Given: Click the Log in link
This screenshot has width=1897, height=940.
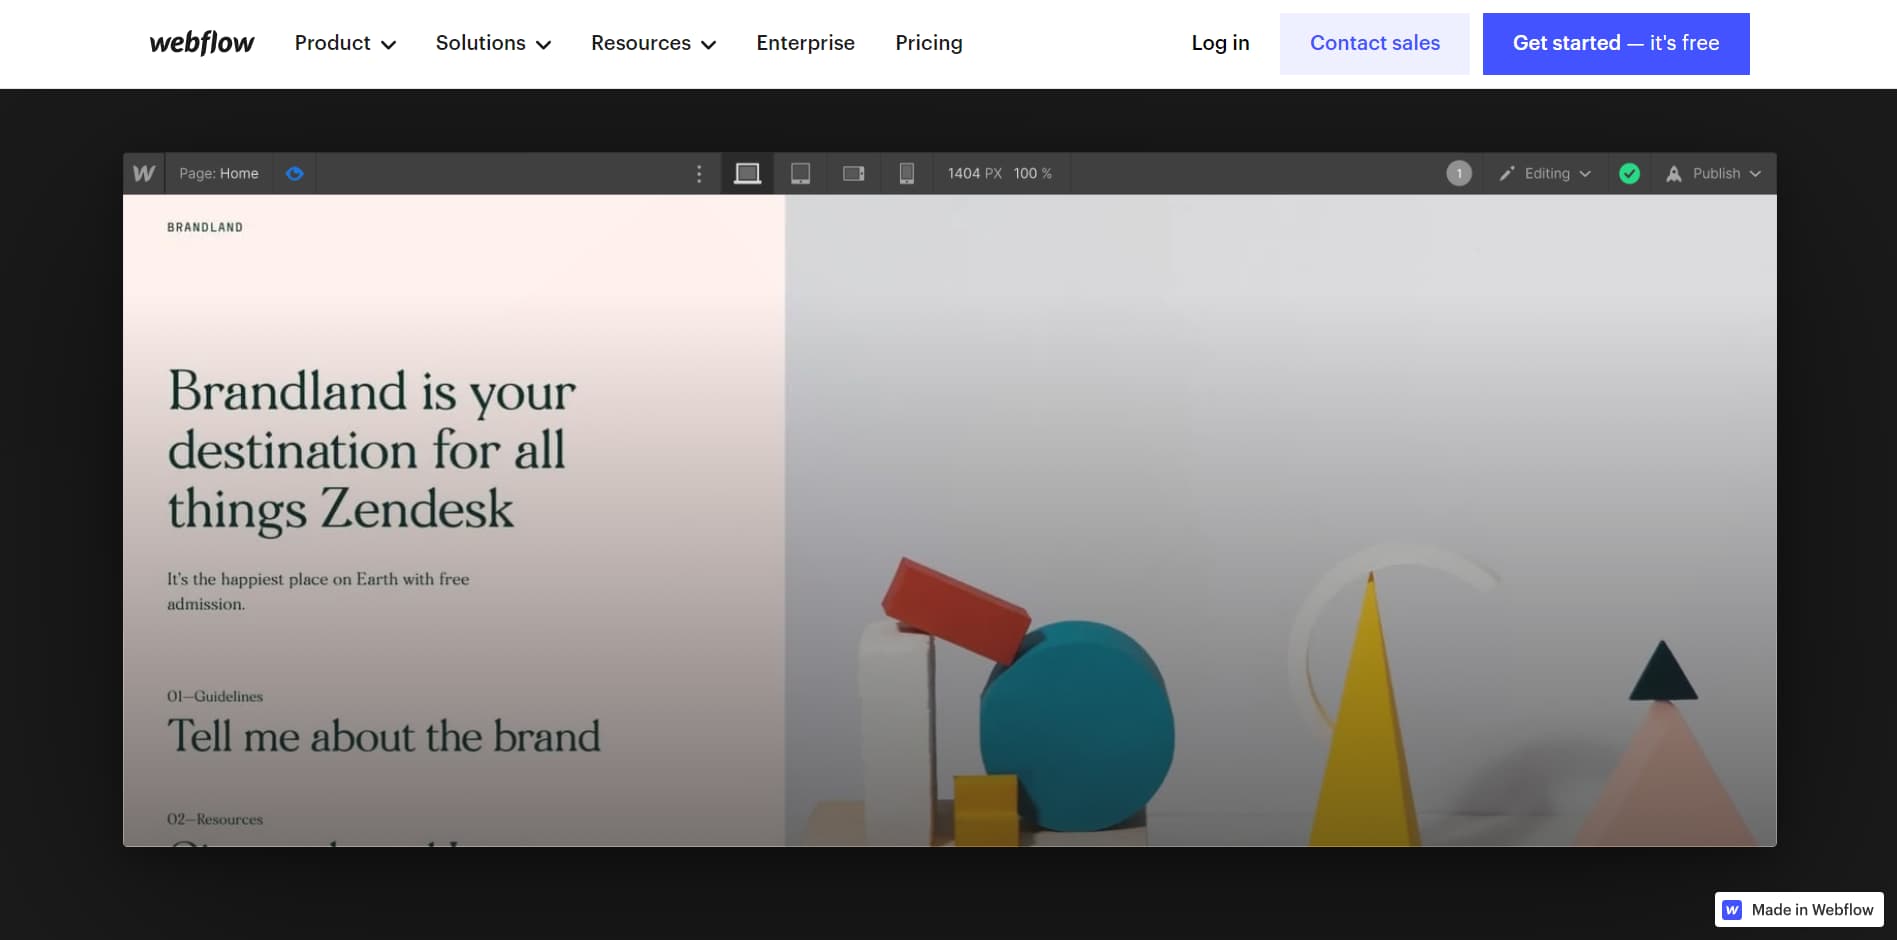Looking at the screenshot, I should [x=1220, y=43].
